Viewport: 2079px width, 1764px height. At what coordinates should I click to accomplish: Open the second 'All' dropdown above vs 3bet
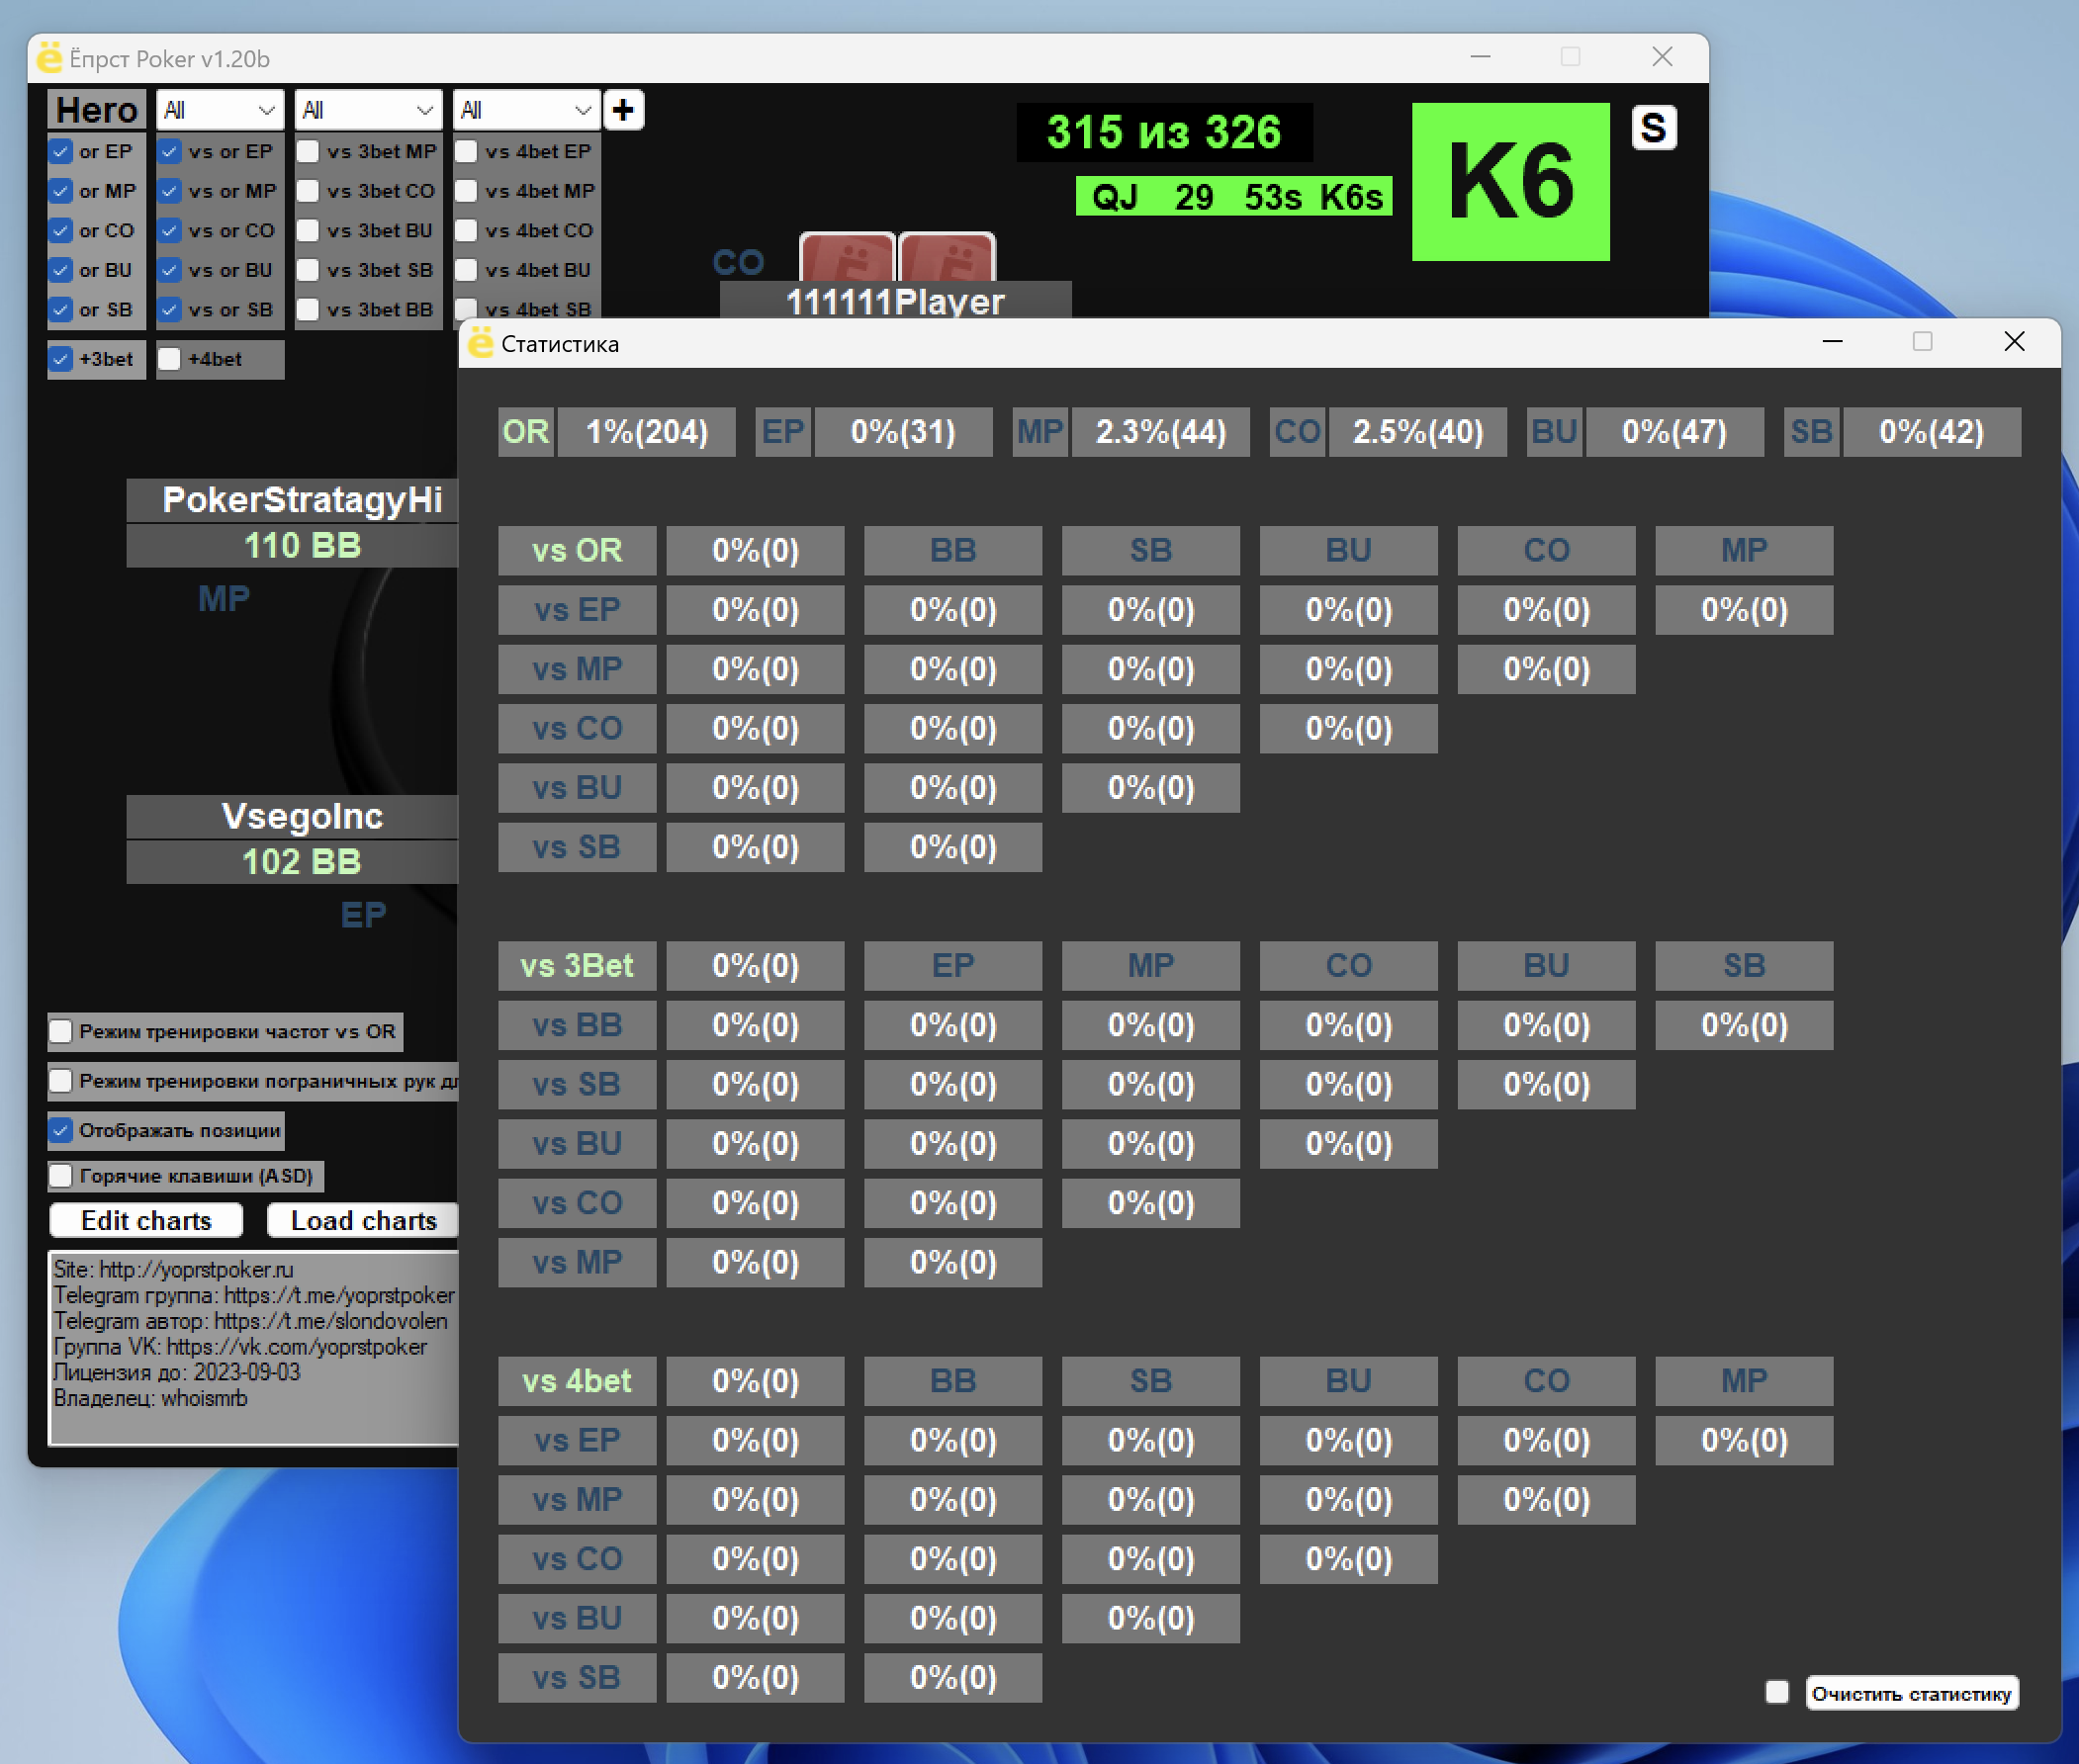[368, 110]
